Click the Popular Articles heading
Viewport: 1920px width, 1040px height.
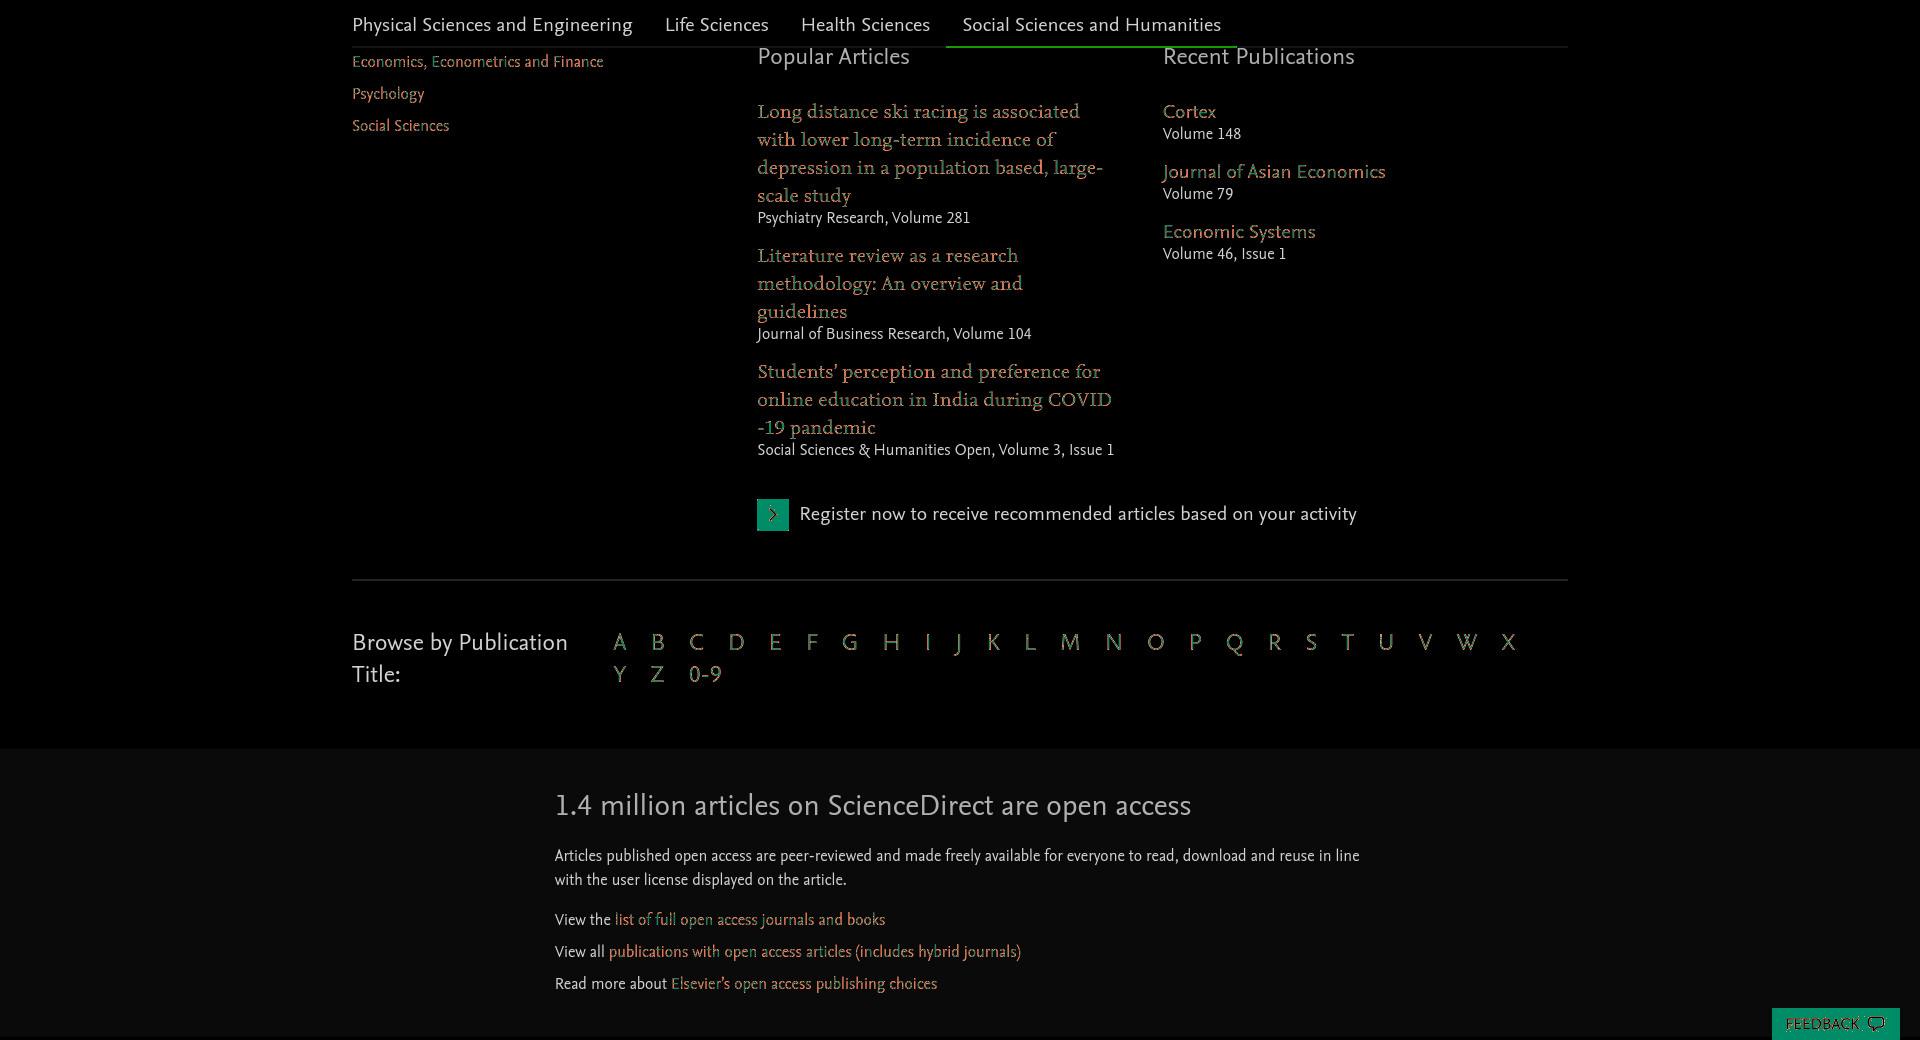click(833, 57)
